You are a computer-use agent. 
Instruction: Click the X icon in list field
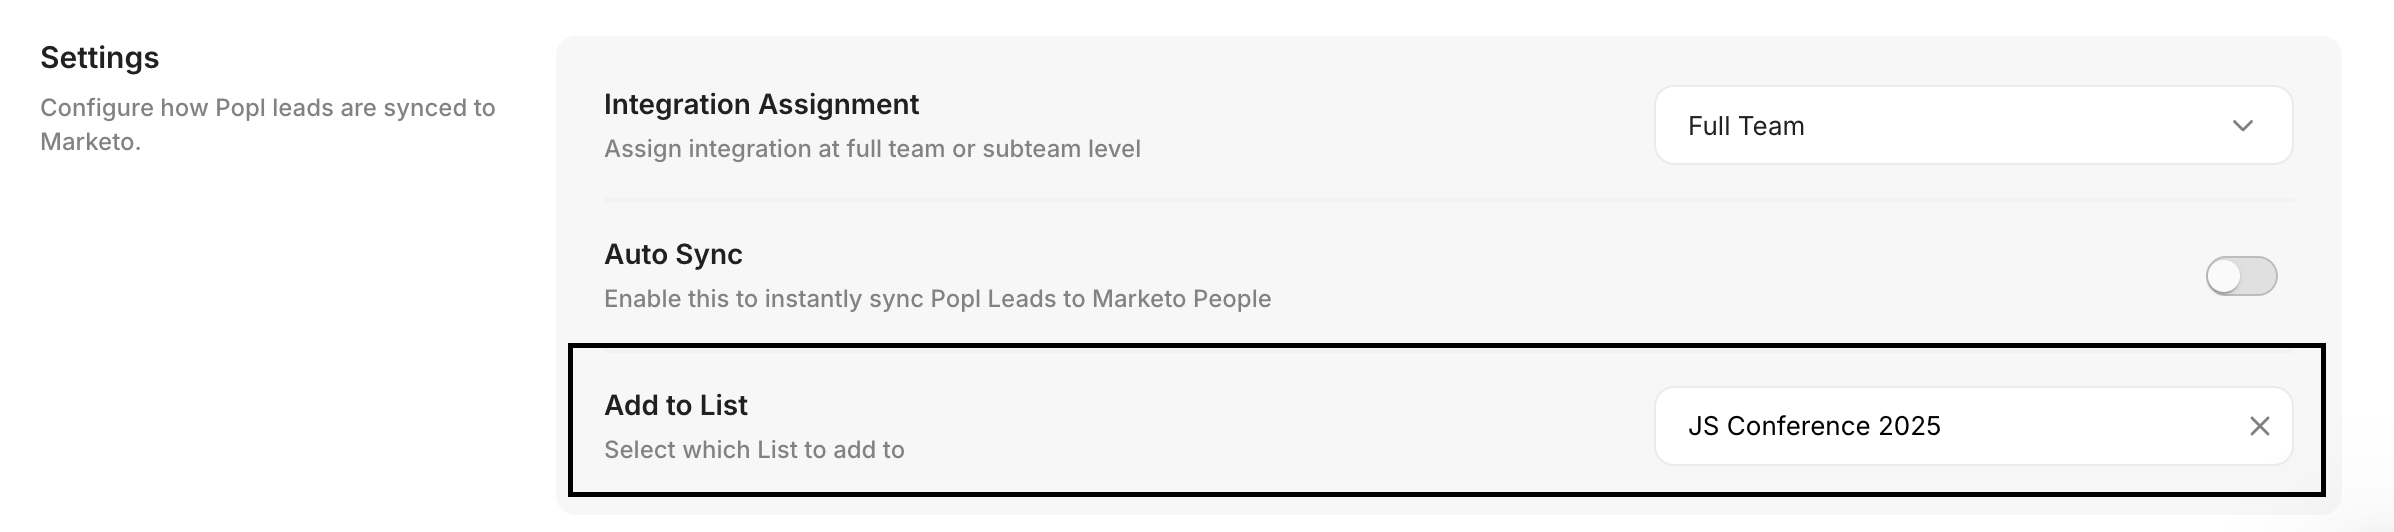[2259, 426]
